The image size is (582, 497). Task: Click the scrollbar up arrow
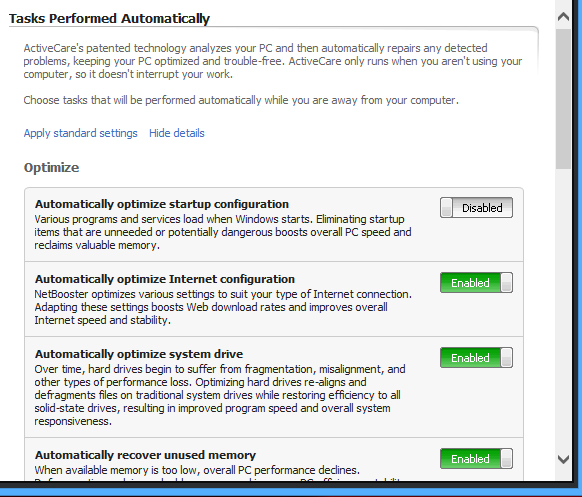point(563,17)
